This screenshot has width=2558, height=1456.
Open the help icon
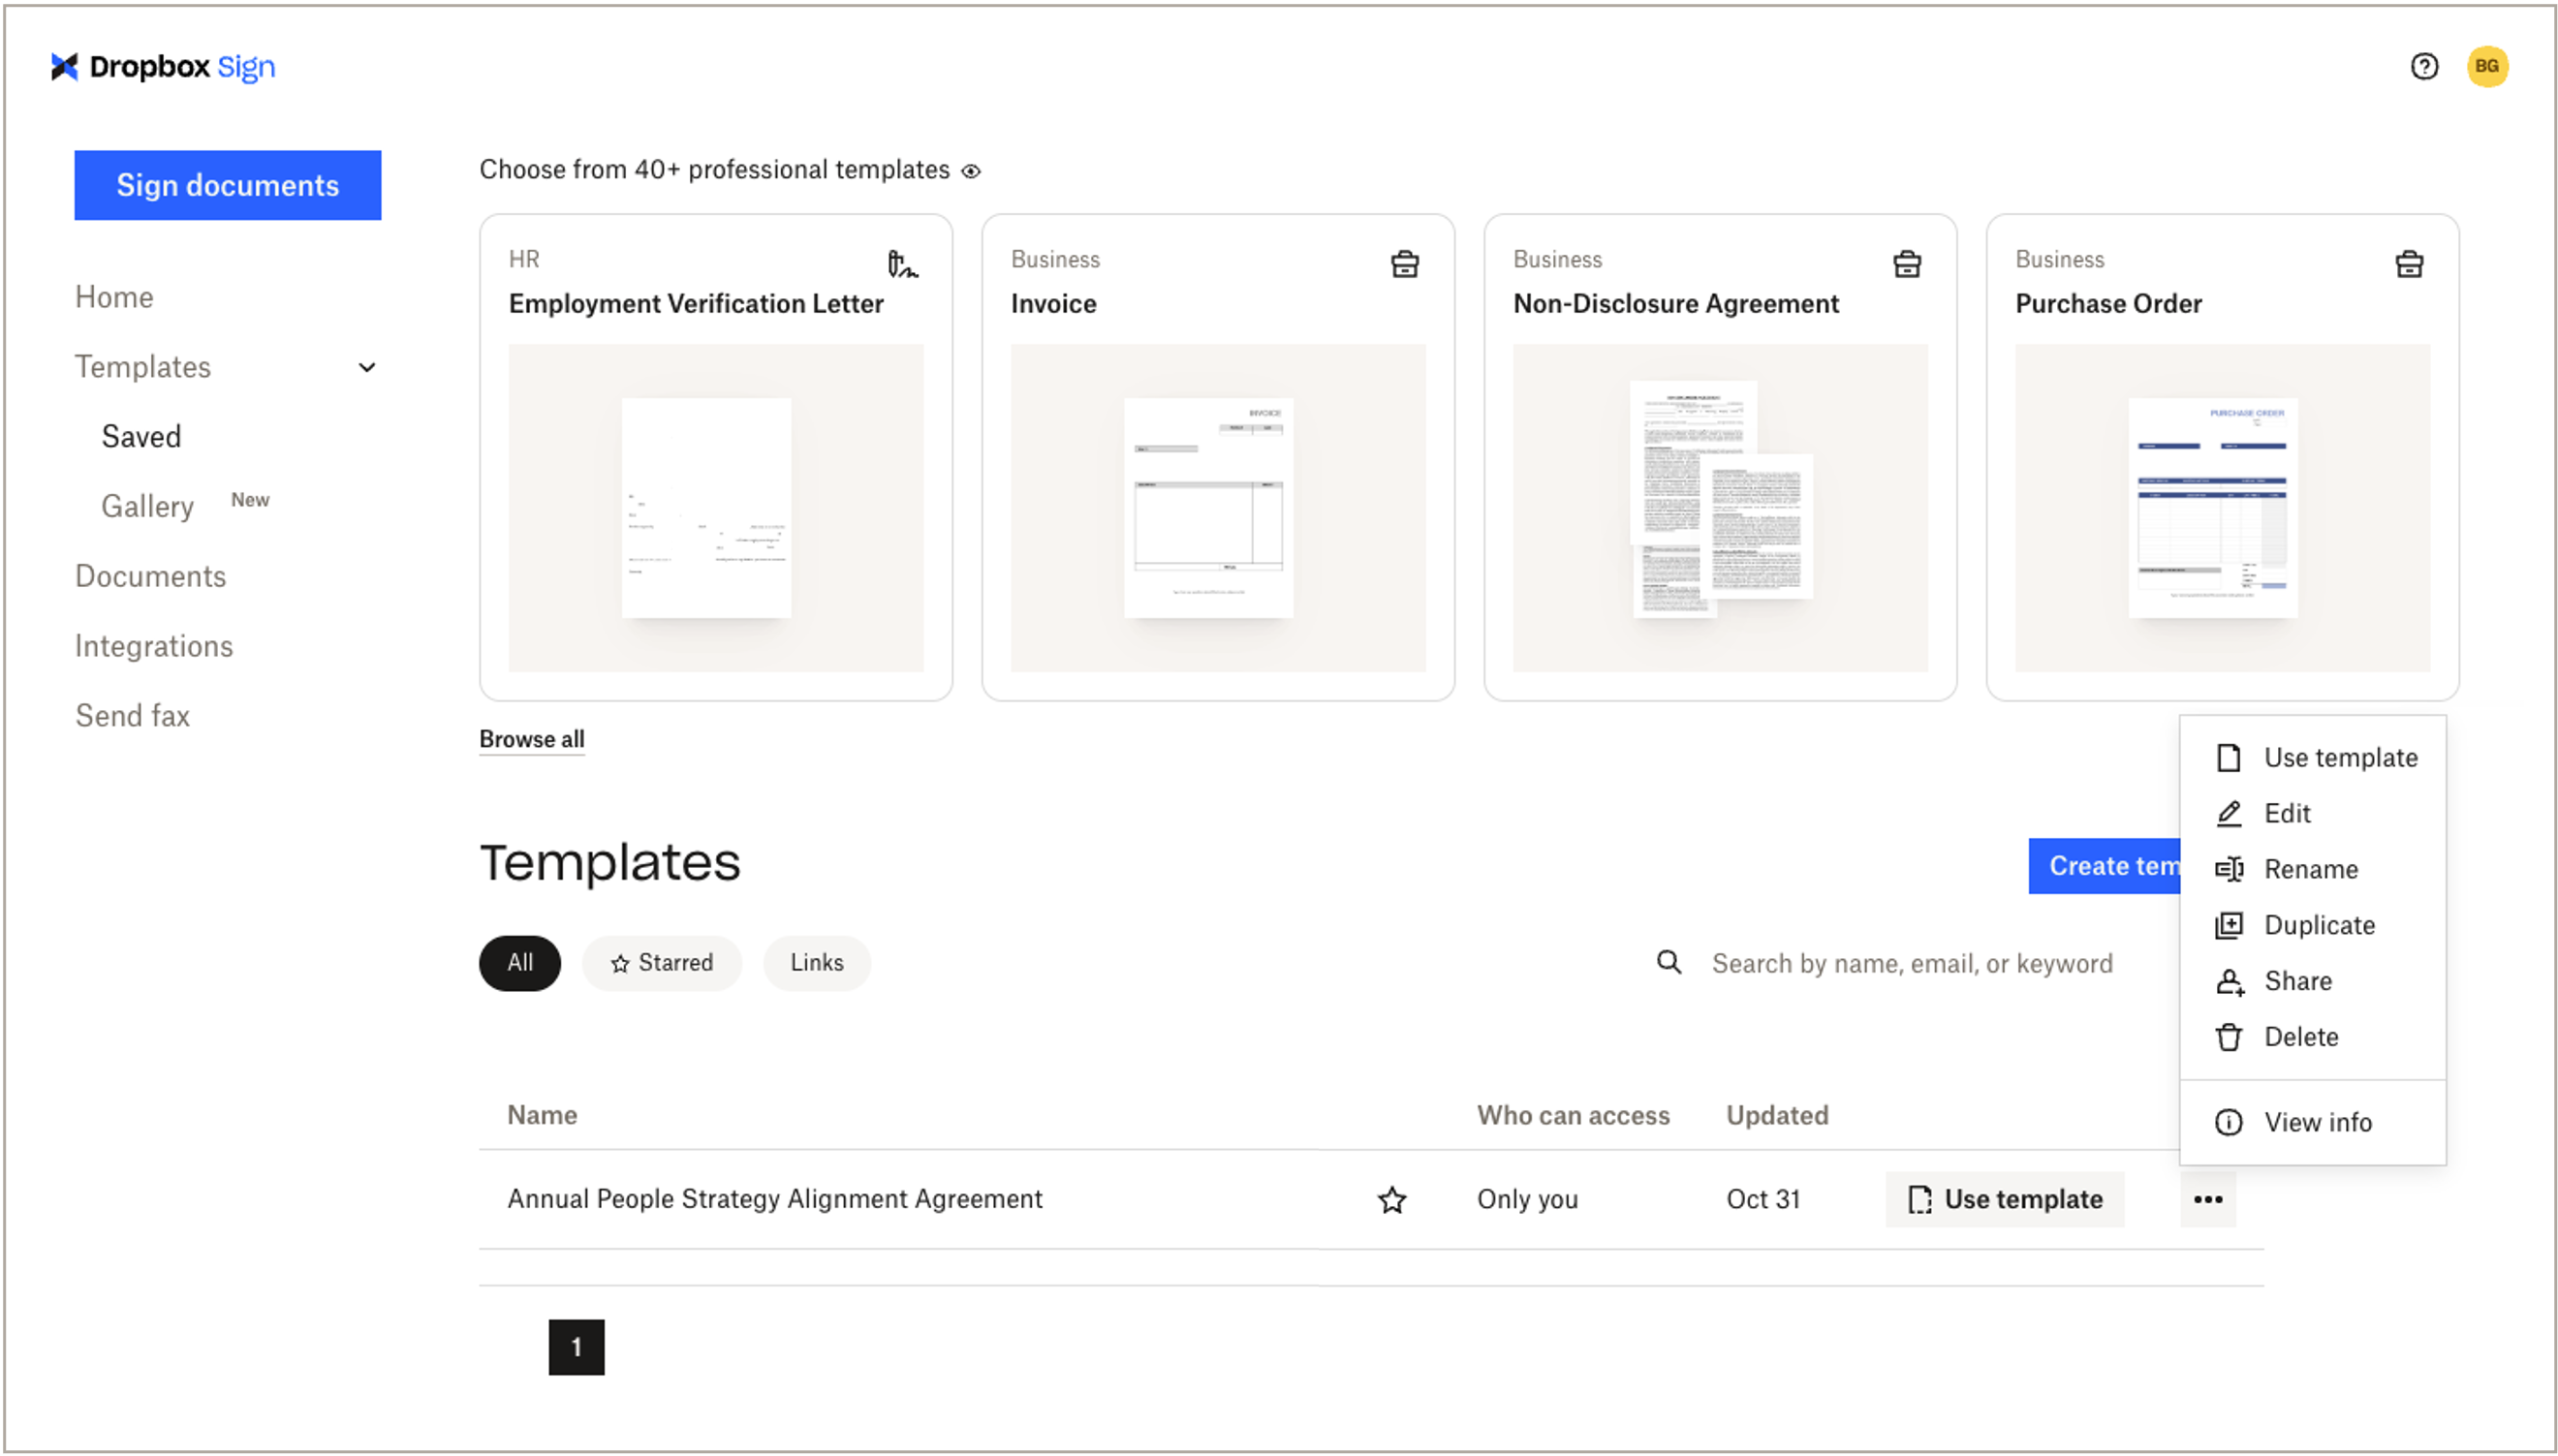[2424, 66]
